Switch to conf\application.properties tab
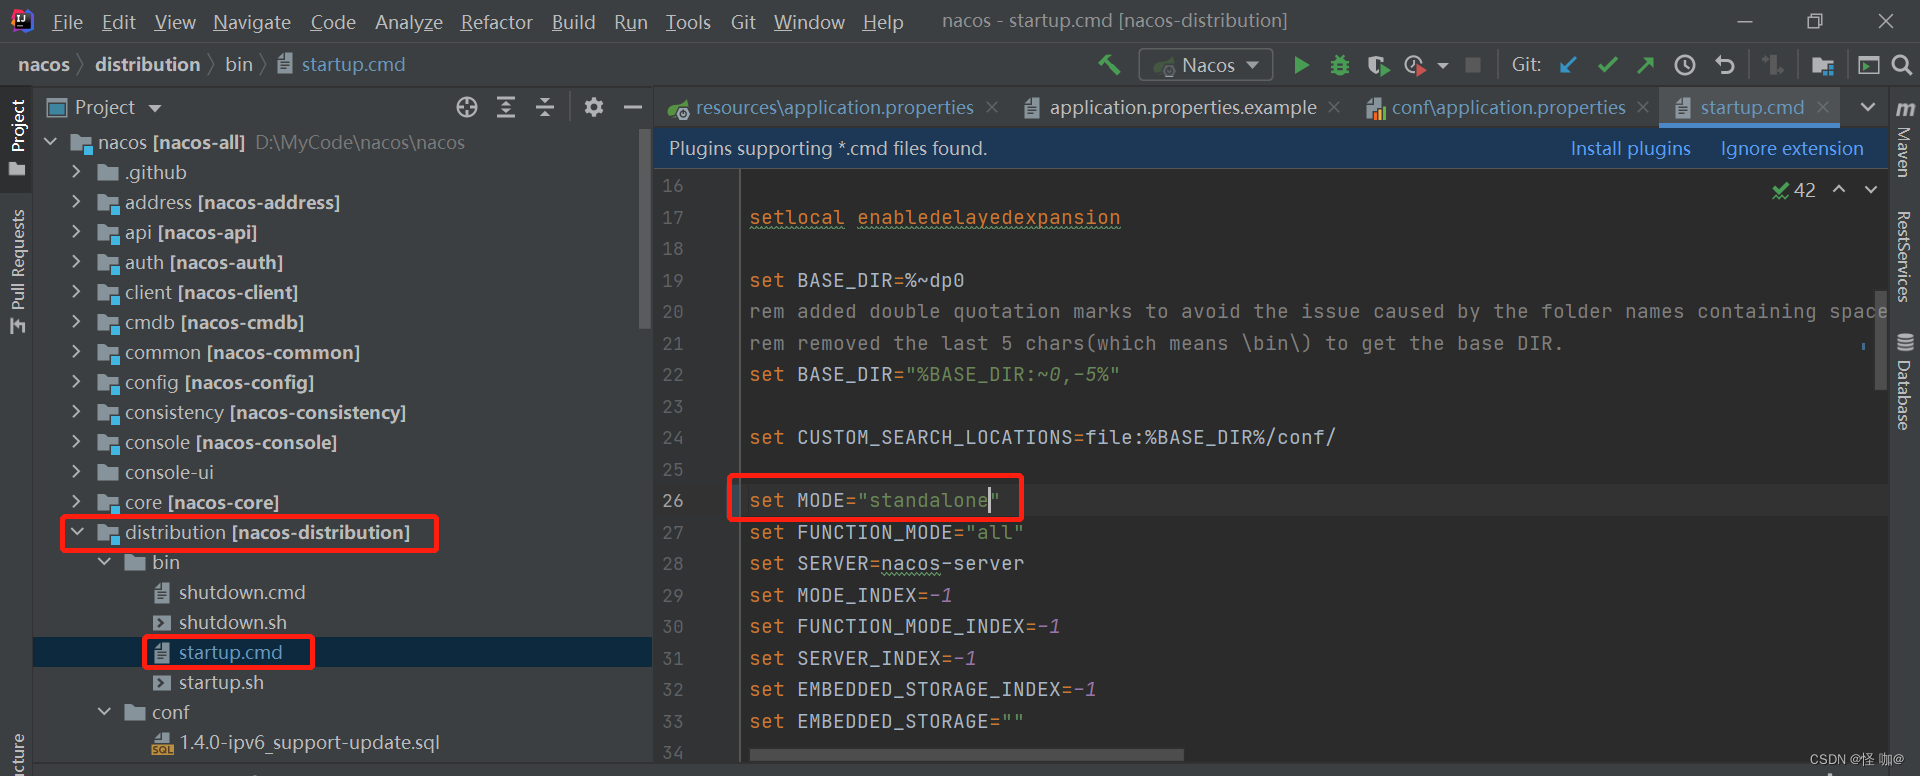1920x776 pixels. (x=1508, y=107)
